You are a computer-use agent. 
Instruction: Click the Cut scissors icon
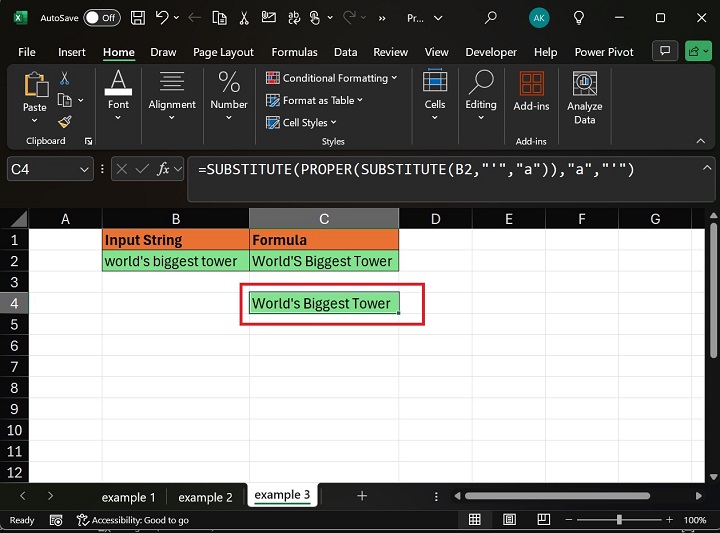(x=65, y=78)
